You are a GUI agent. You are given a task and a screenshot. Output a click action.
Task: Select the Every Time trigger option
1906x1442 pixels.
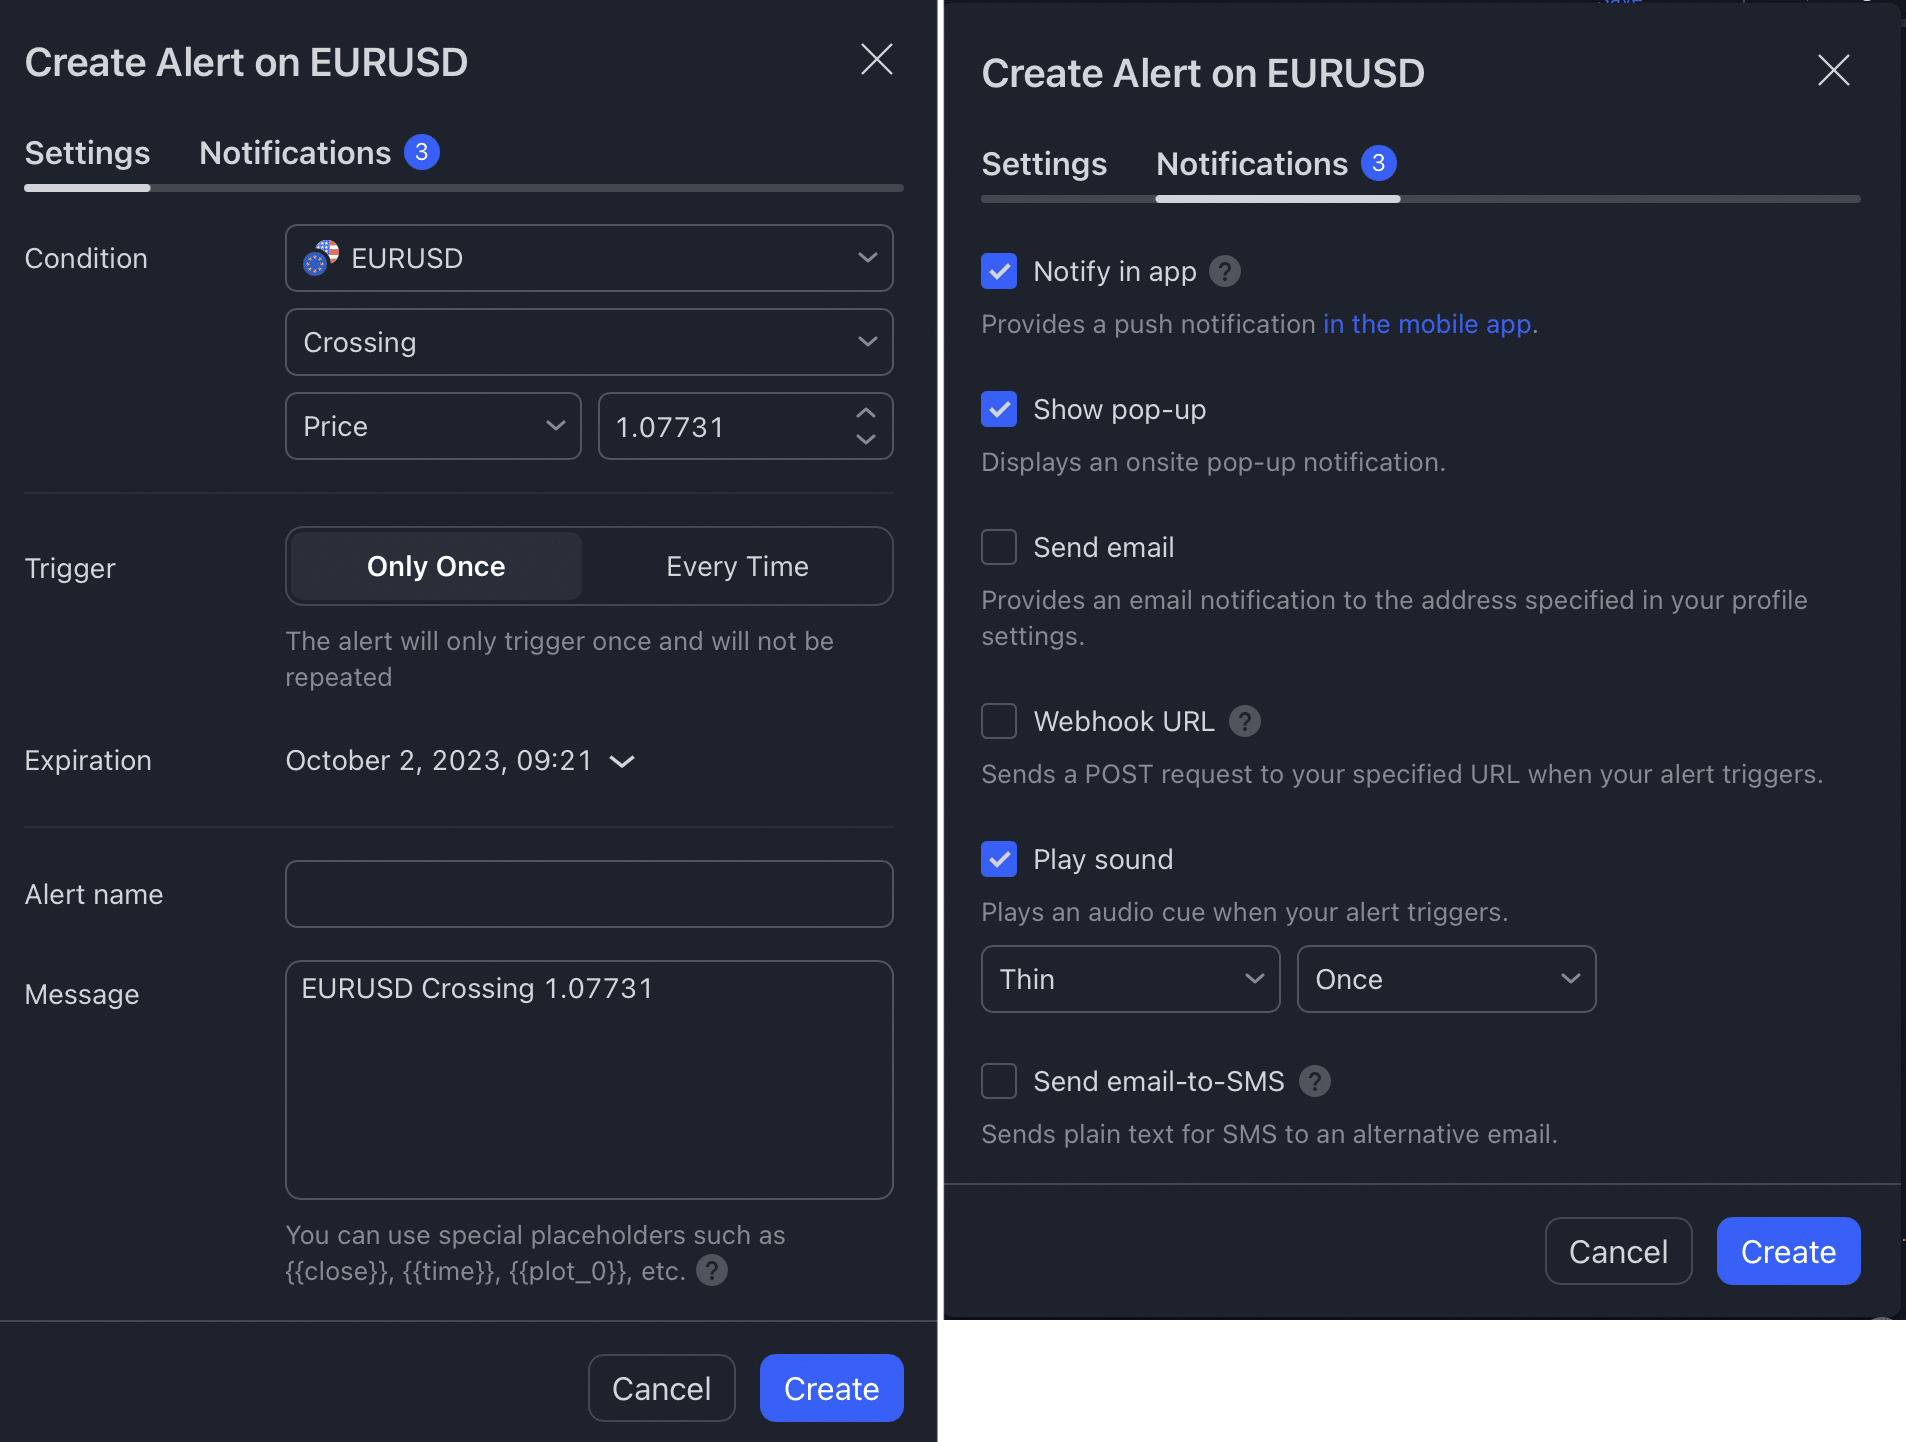coord(737,566)
